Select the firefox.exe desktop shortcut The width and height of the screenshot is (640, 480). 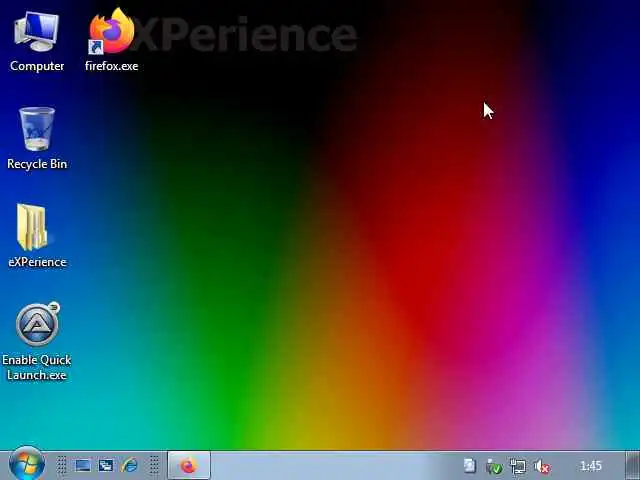(111, 41)
